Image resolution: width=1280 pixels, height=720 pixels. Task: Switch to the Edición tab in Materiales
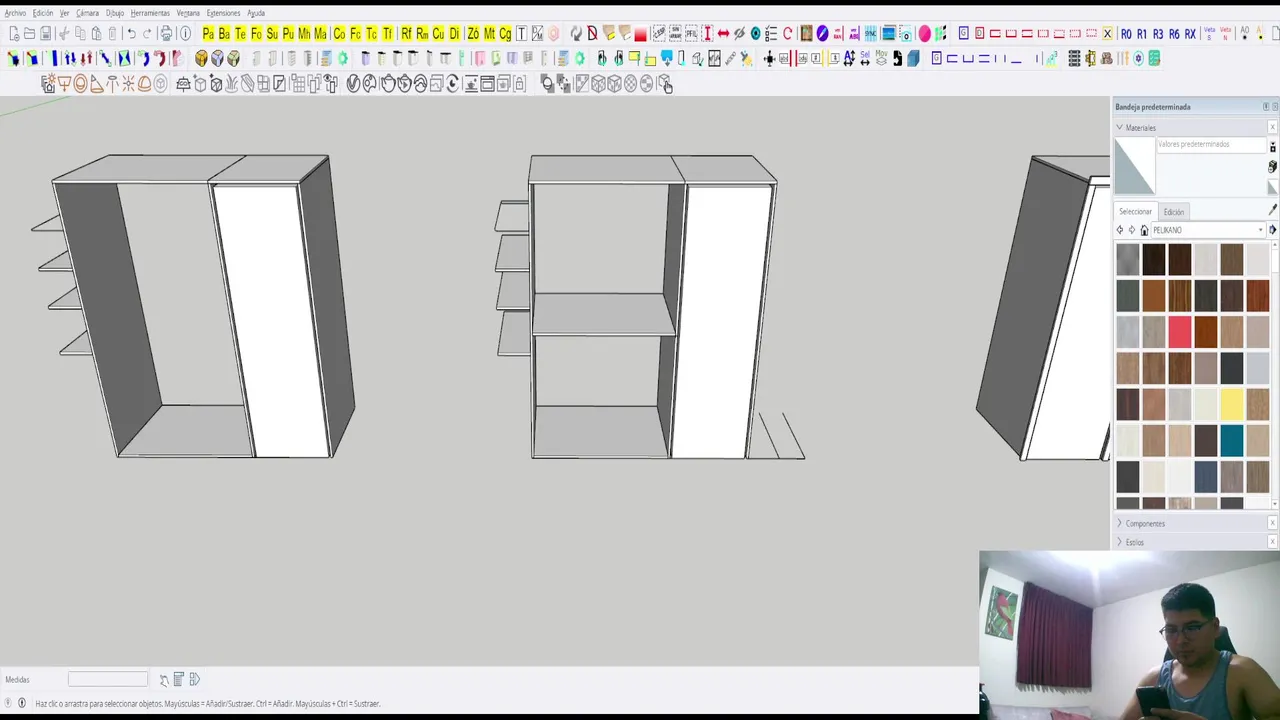(1174, 212)
